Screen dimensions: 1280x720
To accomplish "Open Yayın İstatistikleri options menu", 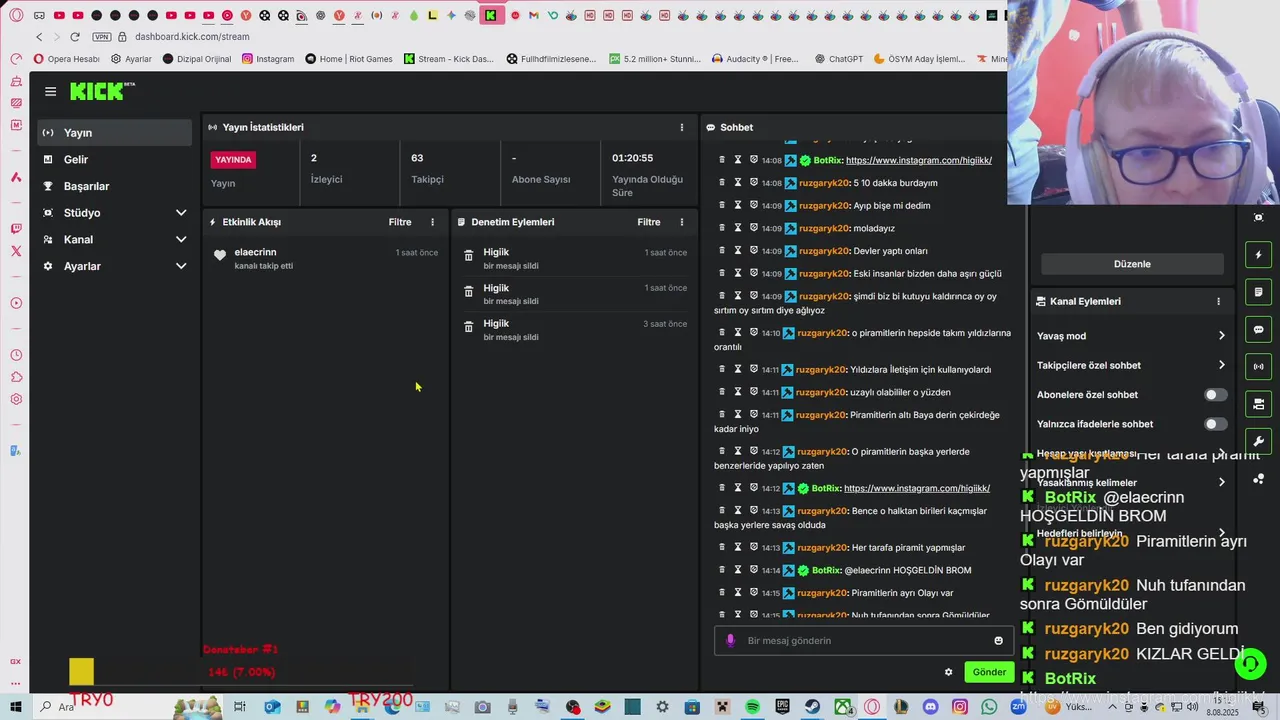I will point(682,127).
